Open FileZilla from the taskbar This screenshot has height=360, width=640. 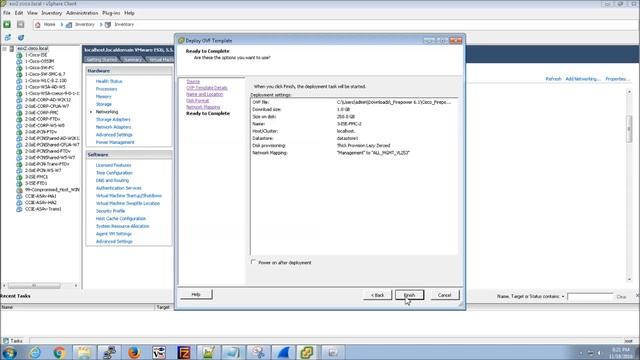click(x=184, y=352)
